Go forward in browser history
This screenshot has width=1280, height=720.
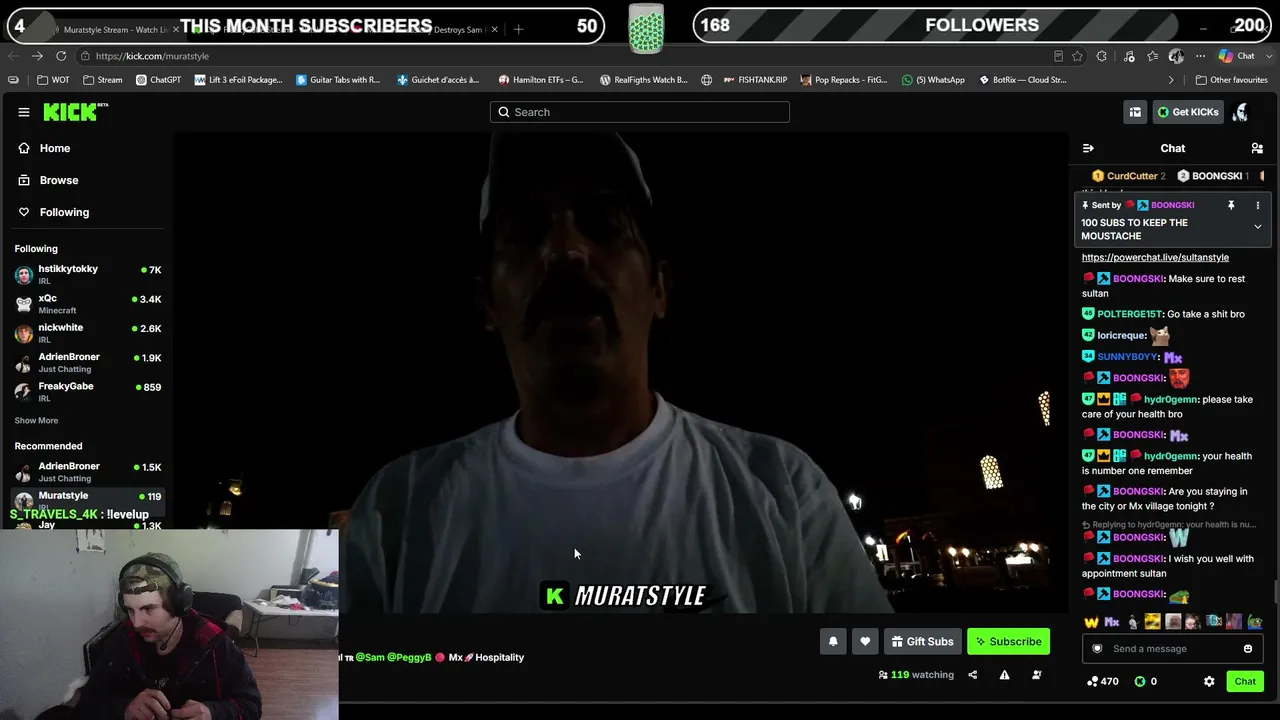[x=37, y=56]
